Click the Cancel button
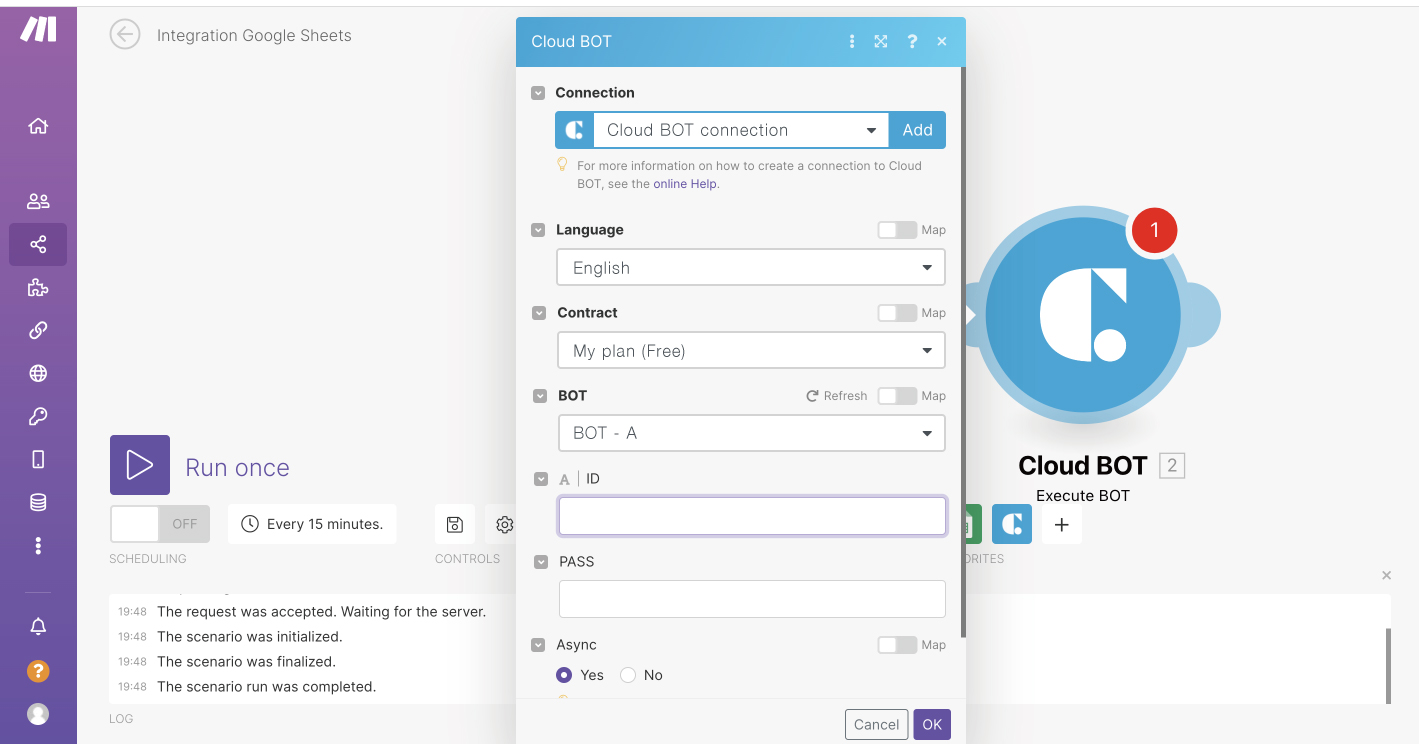Image resolution: width=1419 pixels, height=744 pixels. coord(877,725)
